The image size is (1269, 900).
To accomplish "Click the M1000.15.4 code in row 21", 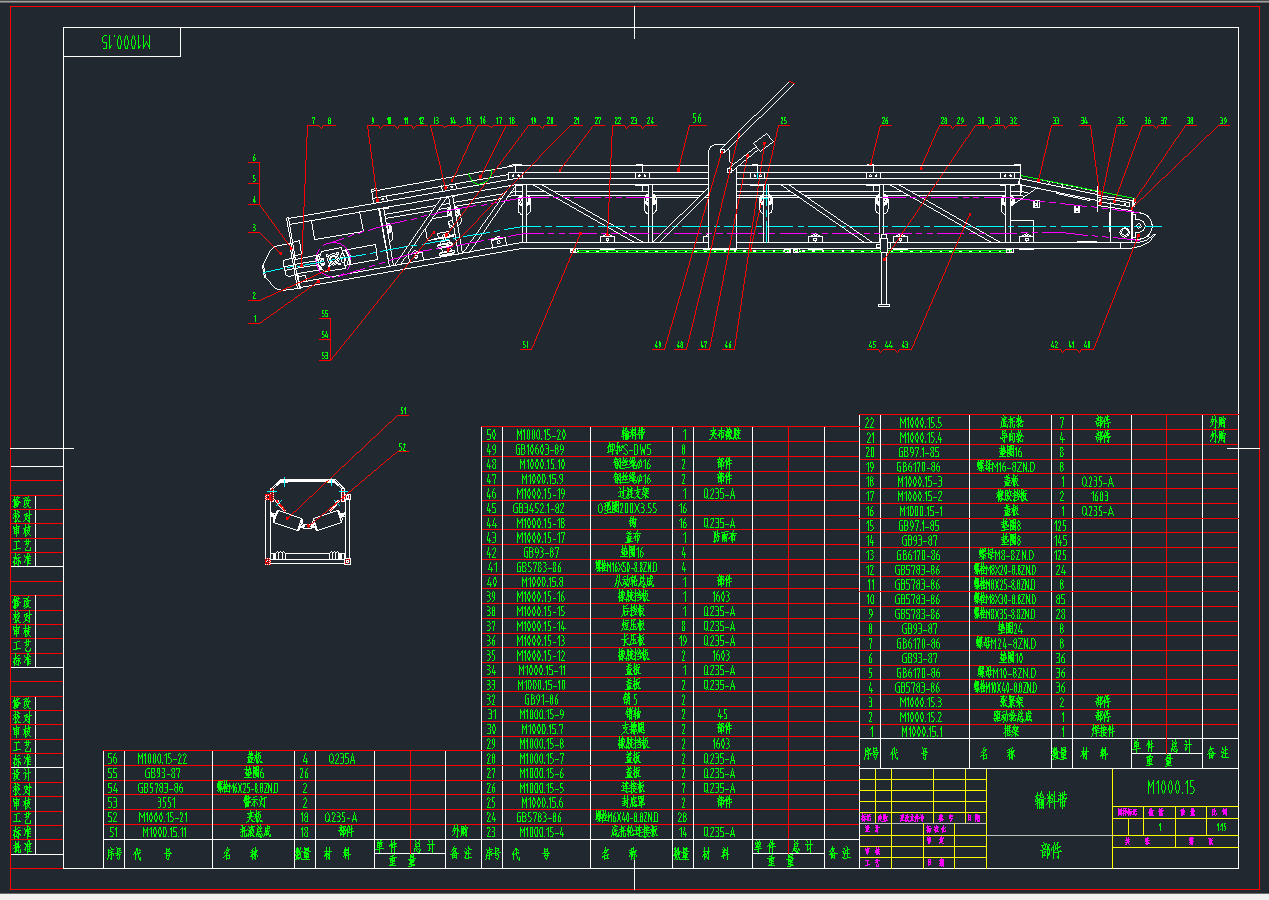I will (x=921, y=437).
